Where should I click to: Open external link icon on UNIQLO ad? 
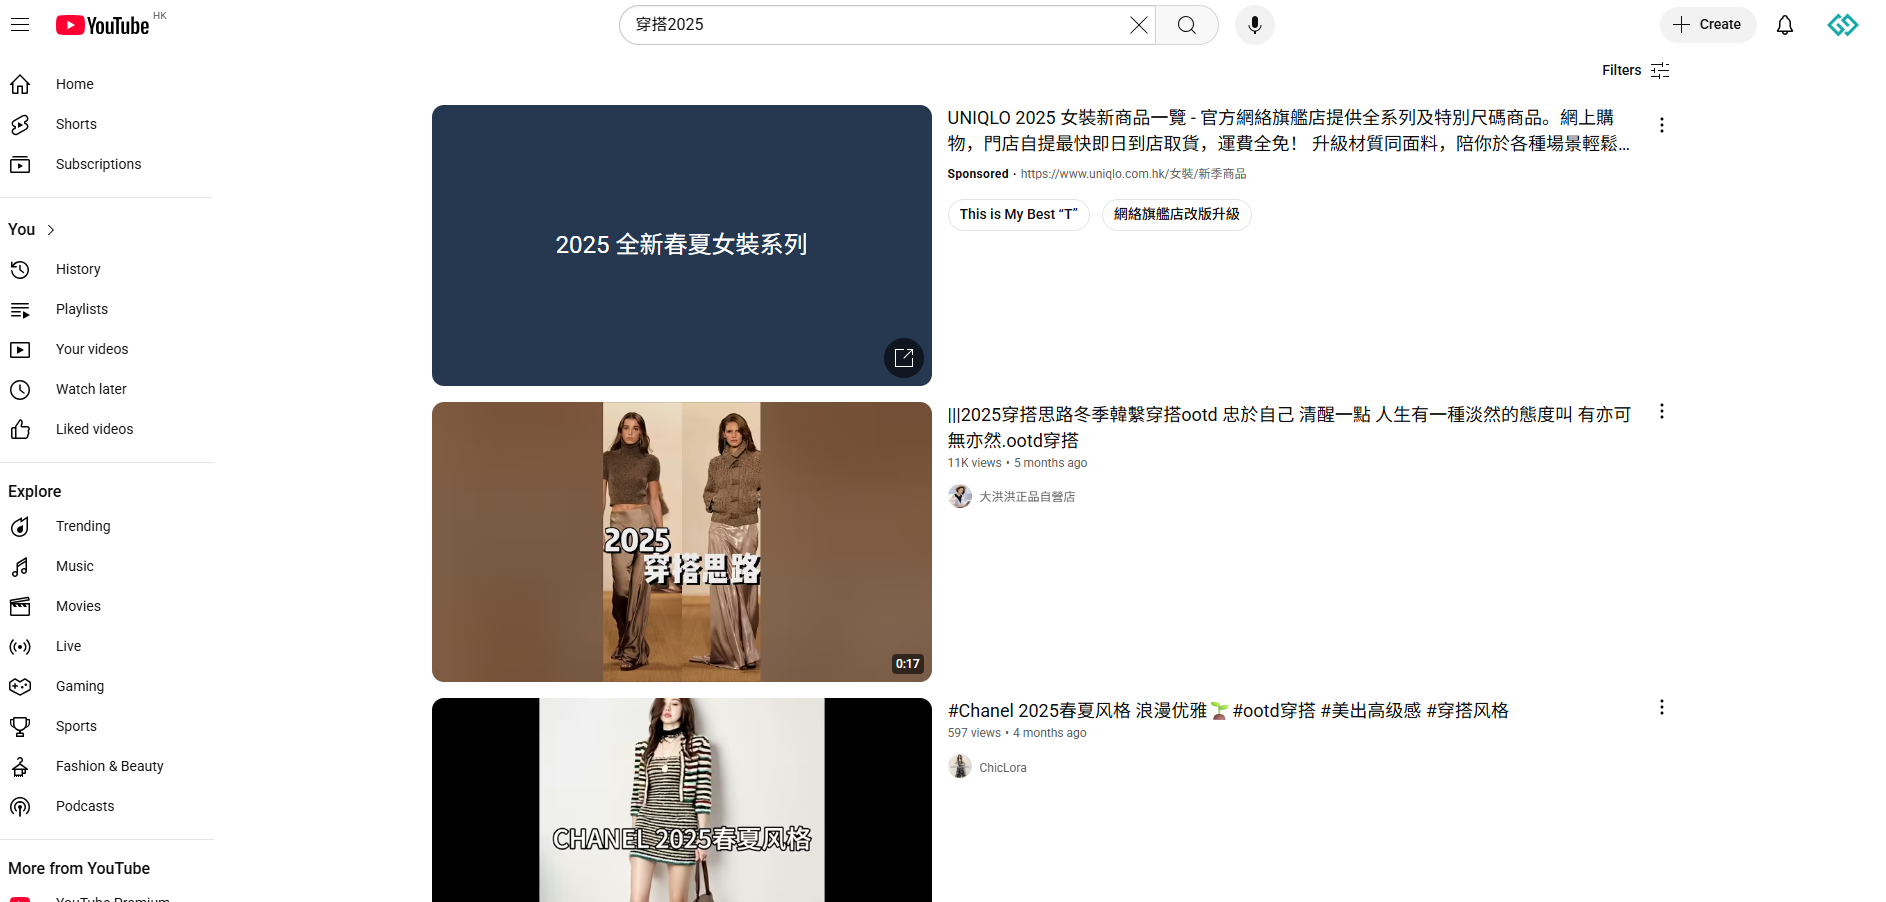[x=904, y=357]
